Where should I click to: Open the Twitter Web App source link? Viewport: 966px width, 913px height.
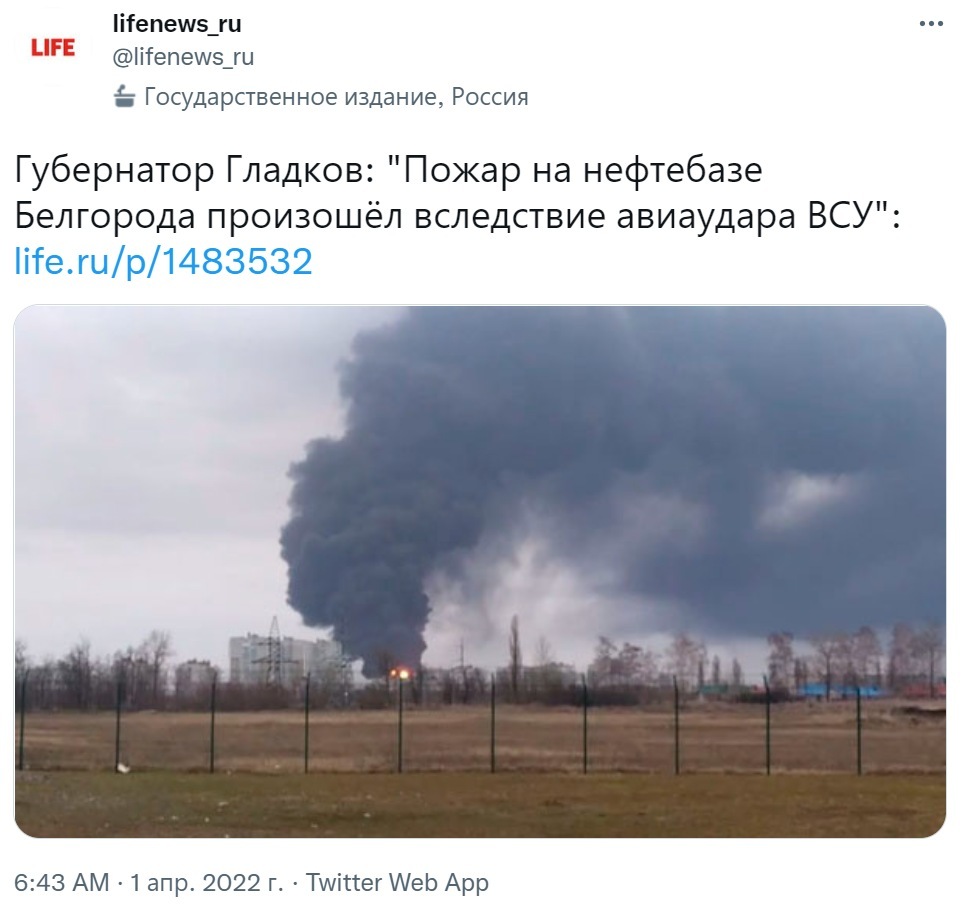pyautogui.click(x=397, y=883)
